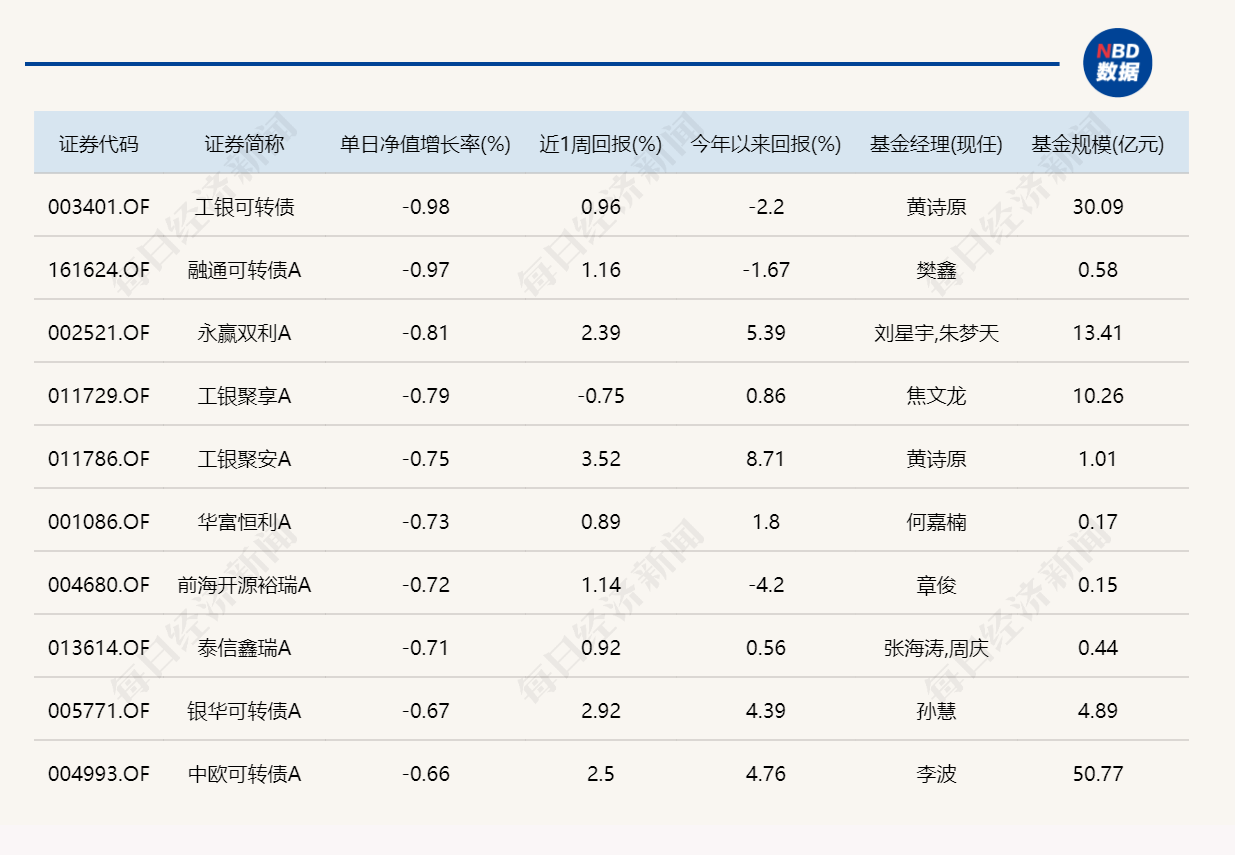Click fund code 004993.OF

(98, 774)
